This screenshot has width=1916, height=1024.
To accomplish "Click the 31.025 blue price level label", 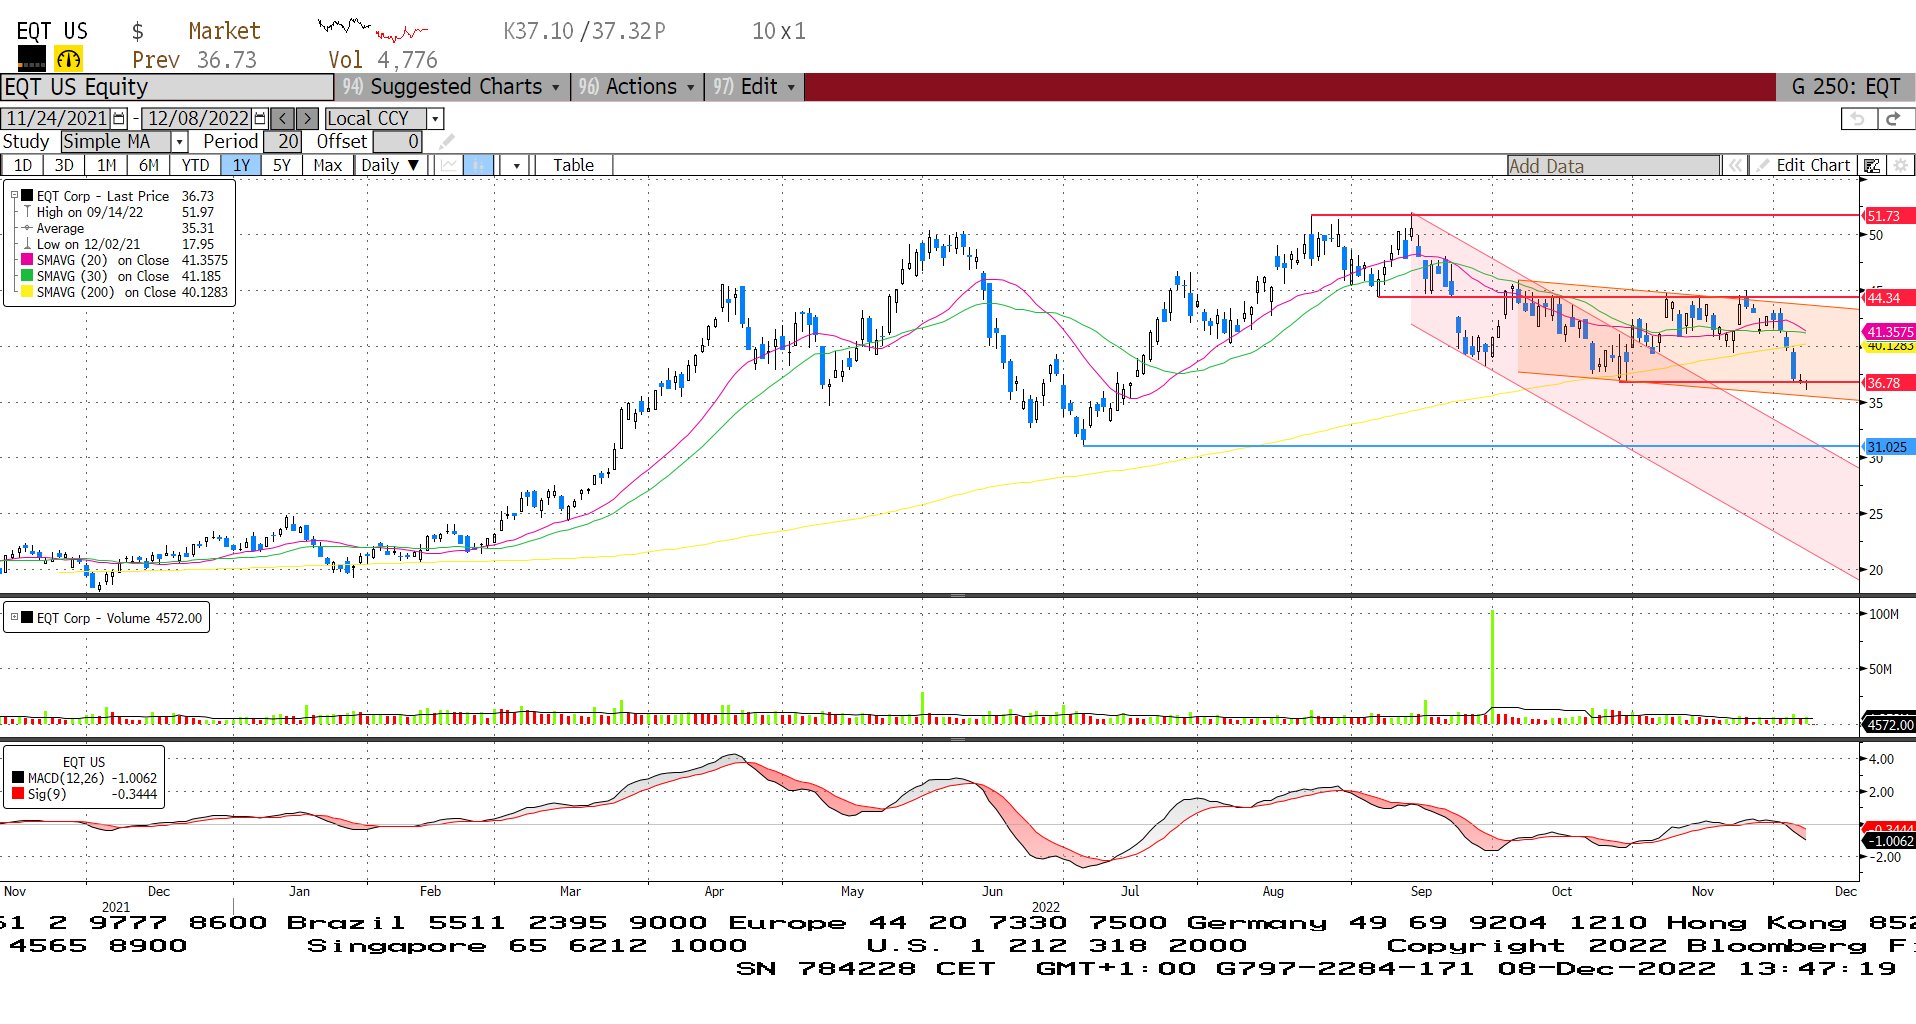I will pos(1888,447).
